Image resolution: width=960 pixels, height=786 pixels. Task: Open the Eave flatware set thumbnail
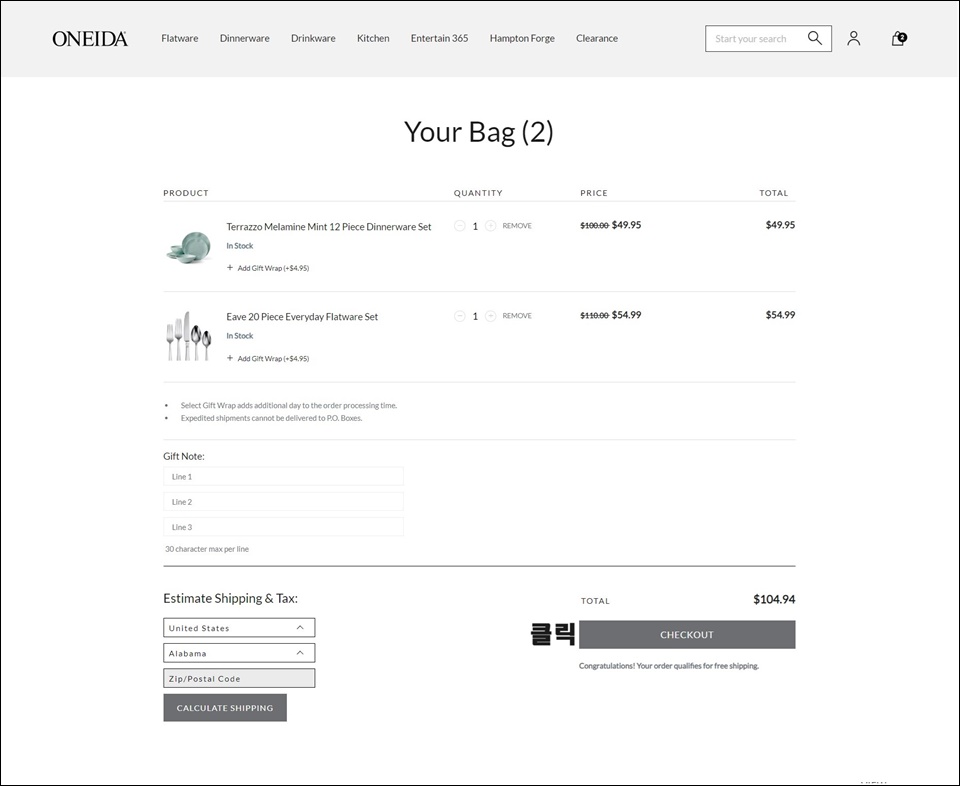pos(189,336)
